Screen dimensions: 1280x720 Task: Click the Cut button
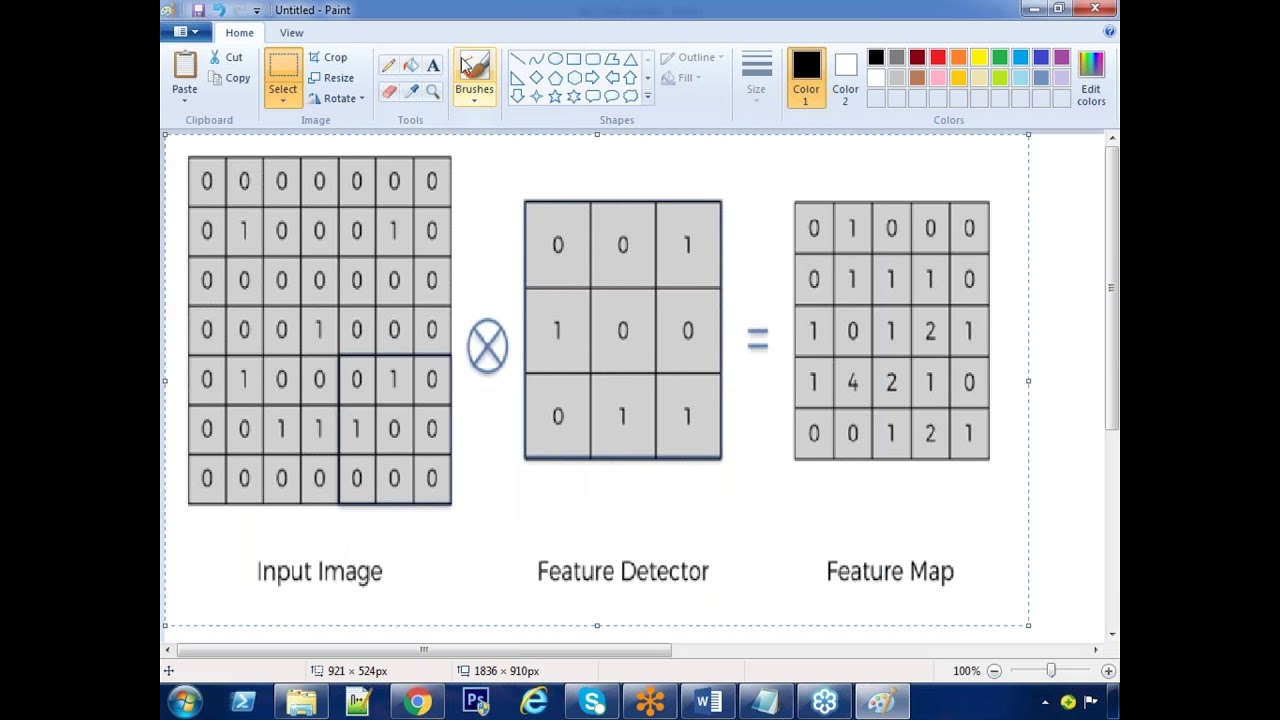(x=226, y=58)
